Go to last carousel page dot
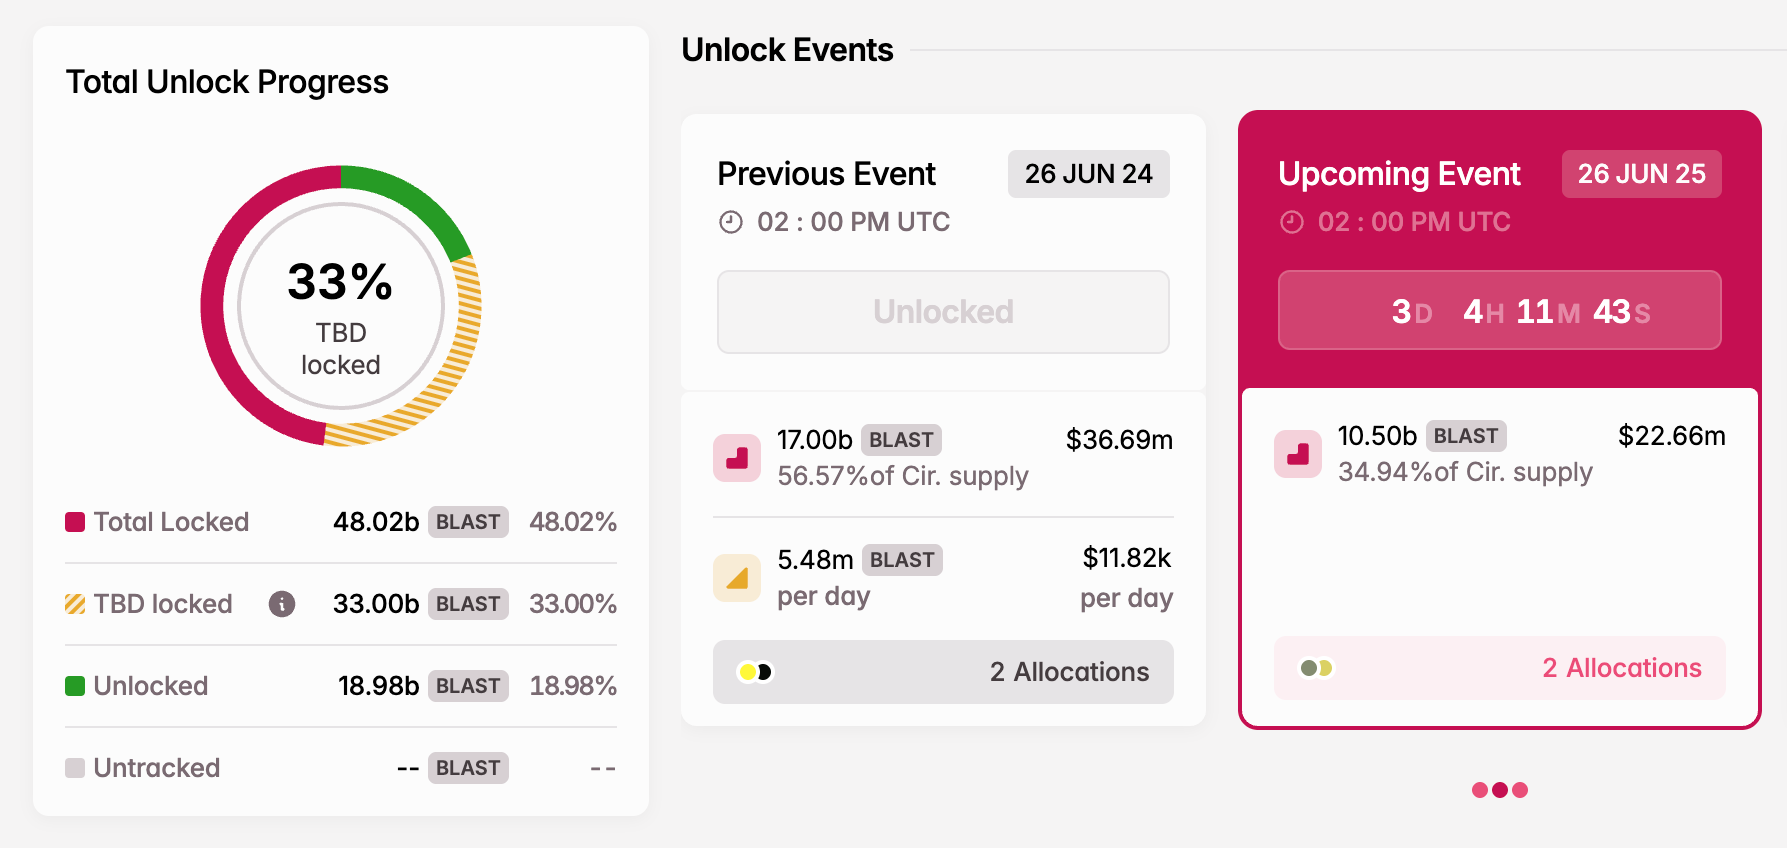This screenshot has width=1787, height=848. [x=1520, y=790]
